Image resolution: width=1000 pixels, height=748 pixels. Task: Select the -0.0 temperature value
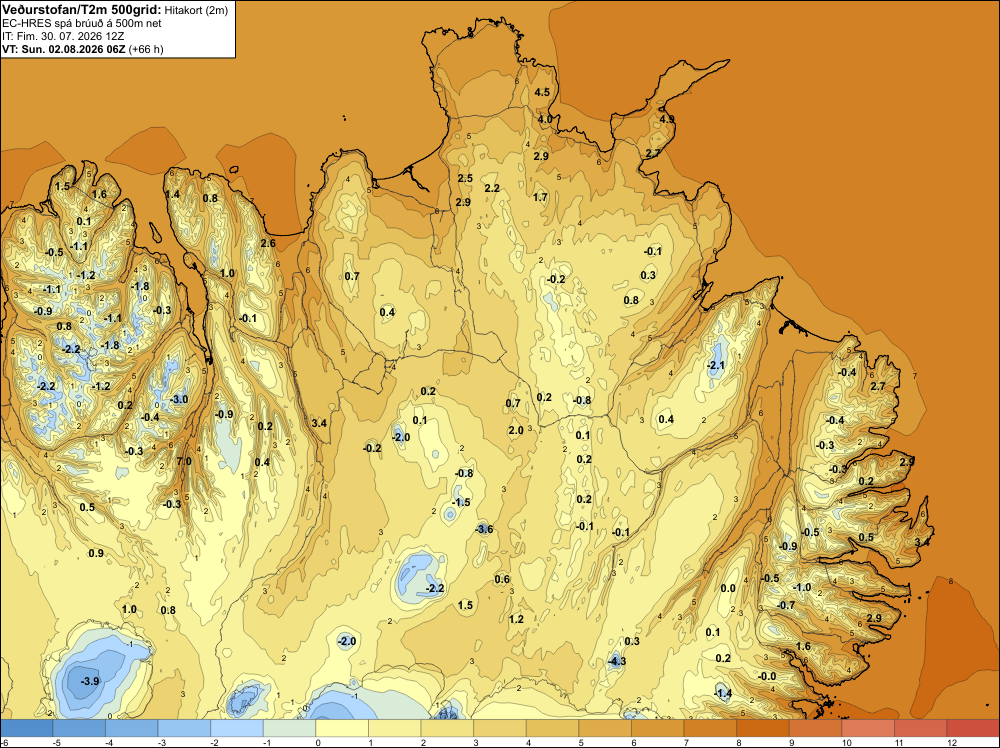[x=767, y=676]
